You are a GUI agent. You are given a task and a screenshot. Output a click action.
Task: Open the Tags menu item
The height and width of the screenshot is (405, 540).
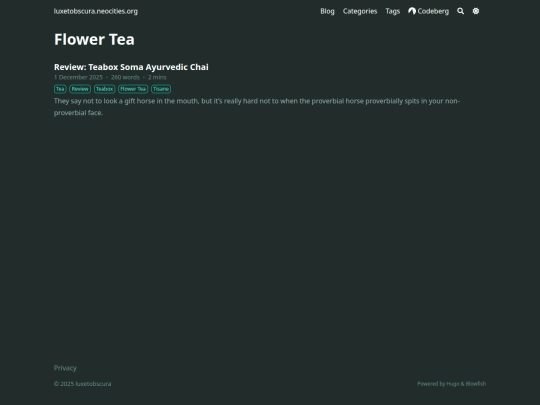point(393,11)
